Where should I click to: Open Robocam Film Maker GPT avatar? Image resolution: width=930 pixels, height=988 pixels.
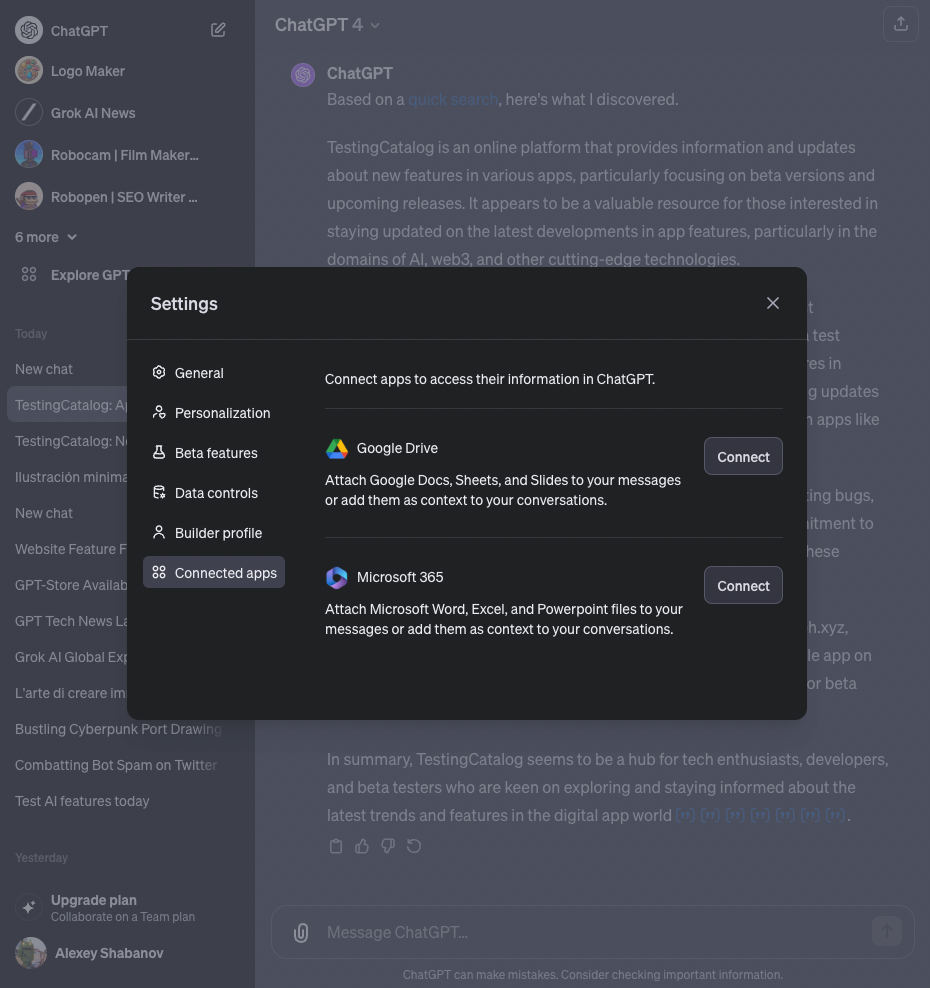(29, 154)
